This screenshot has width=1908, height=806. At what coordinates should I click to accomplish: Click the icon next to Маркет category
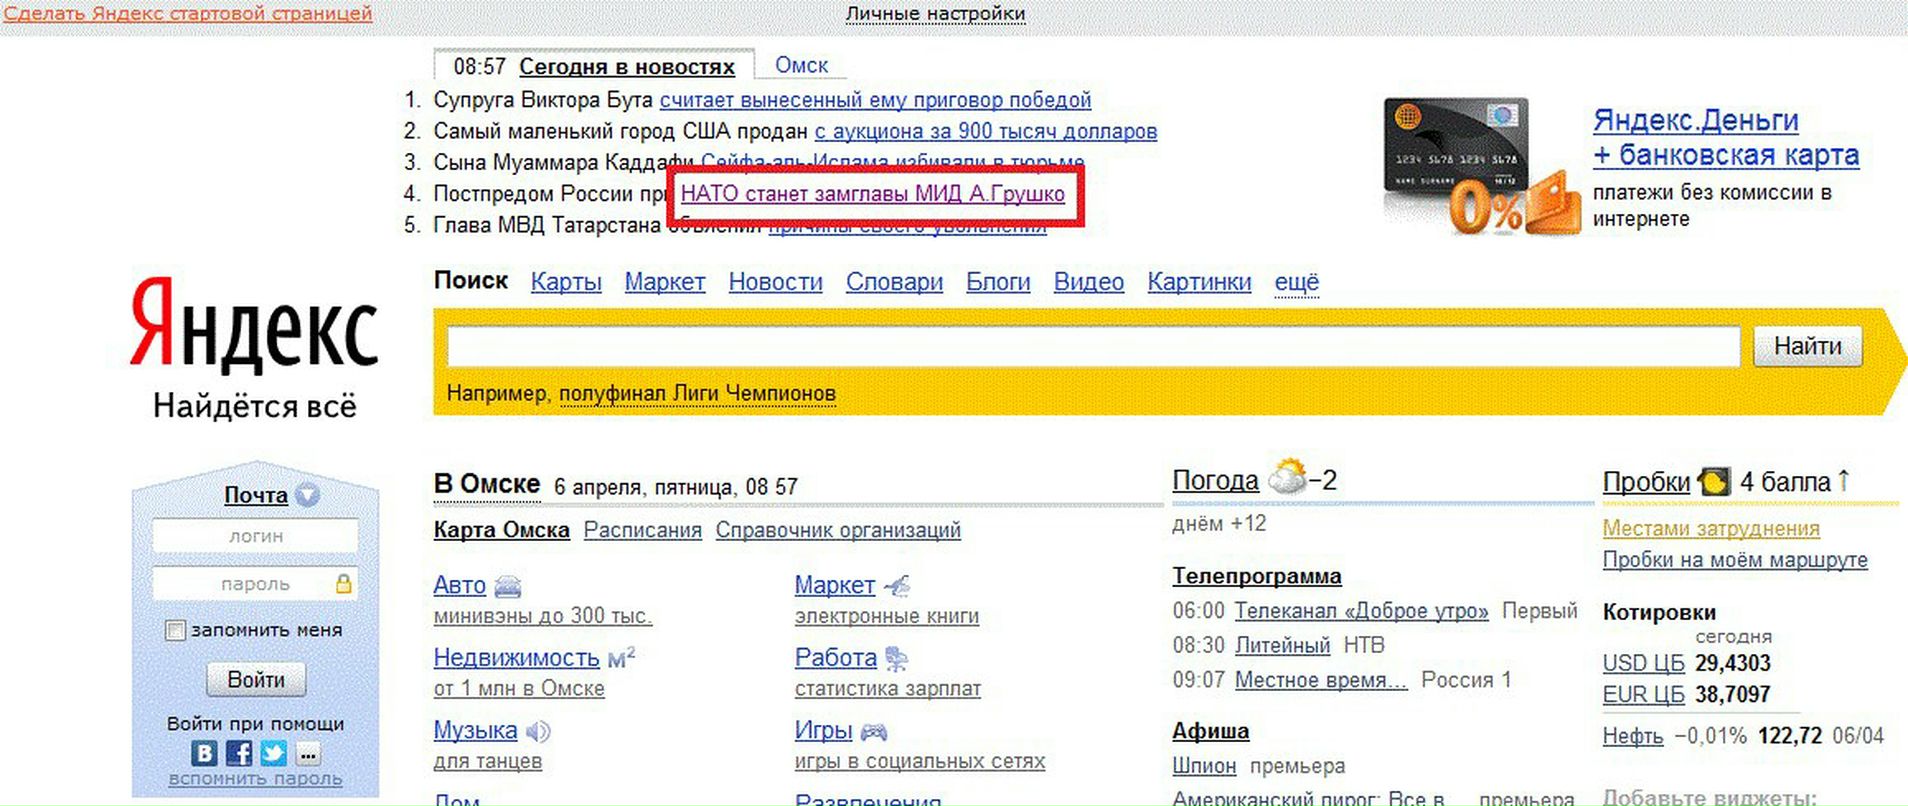[897, 586]
